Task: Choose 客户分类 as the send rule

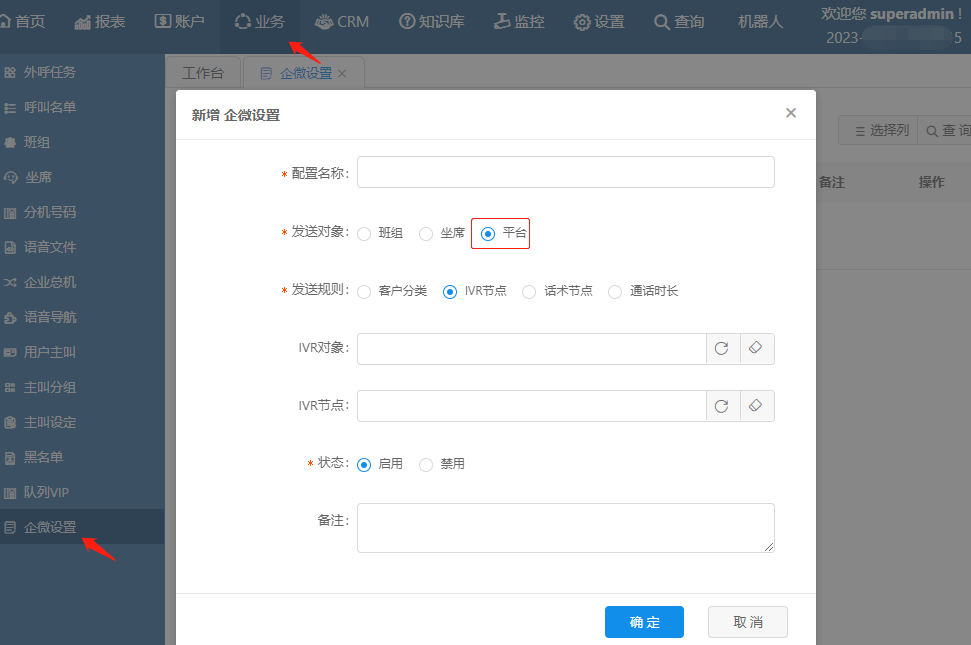Action: 364,292
